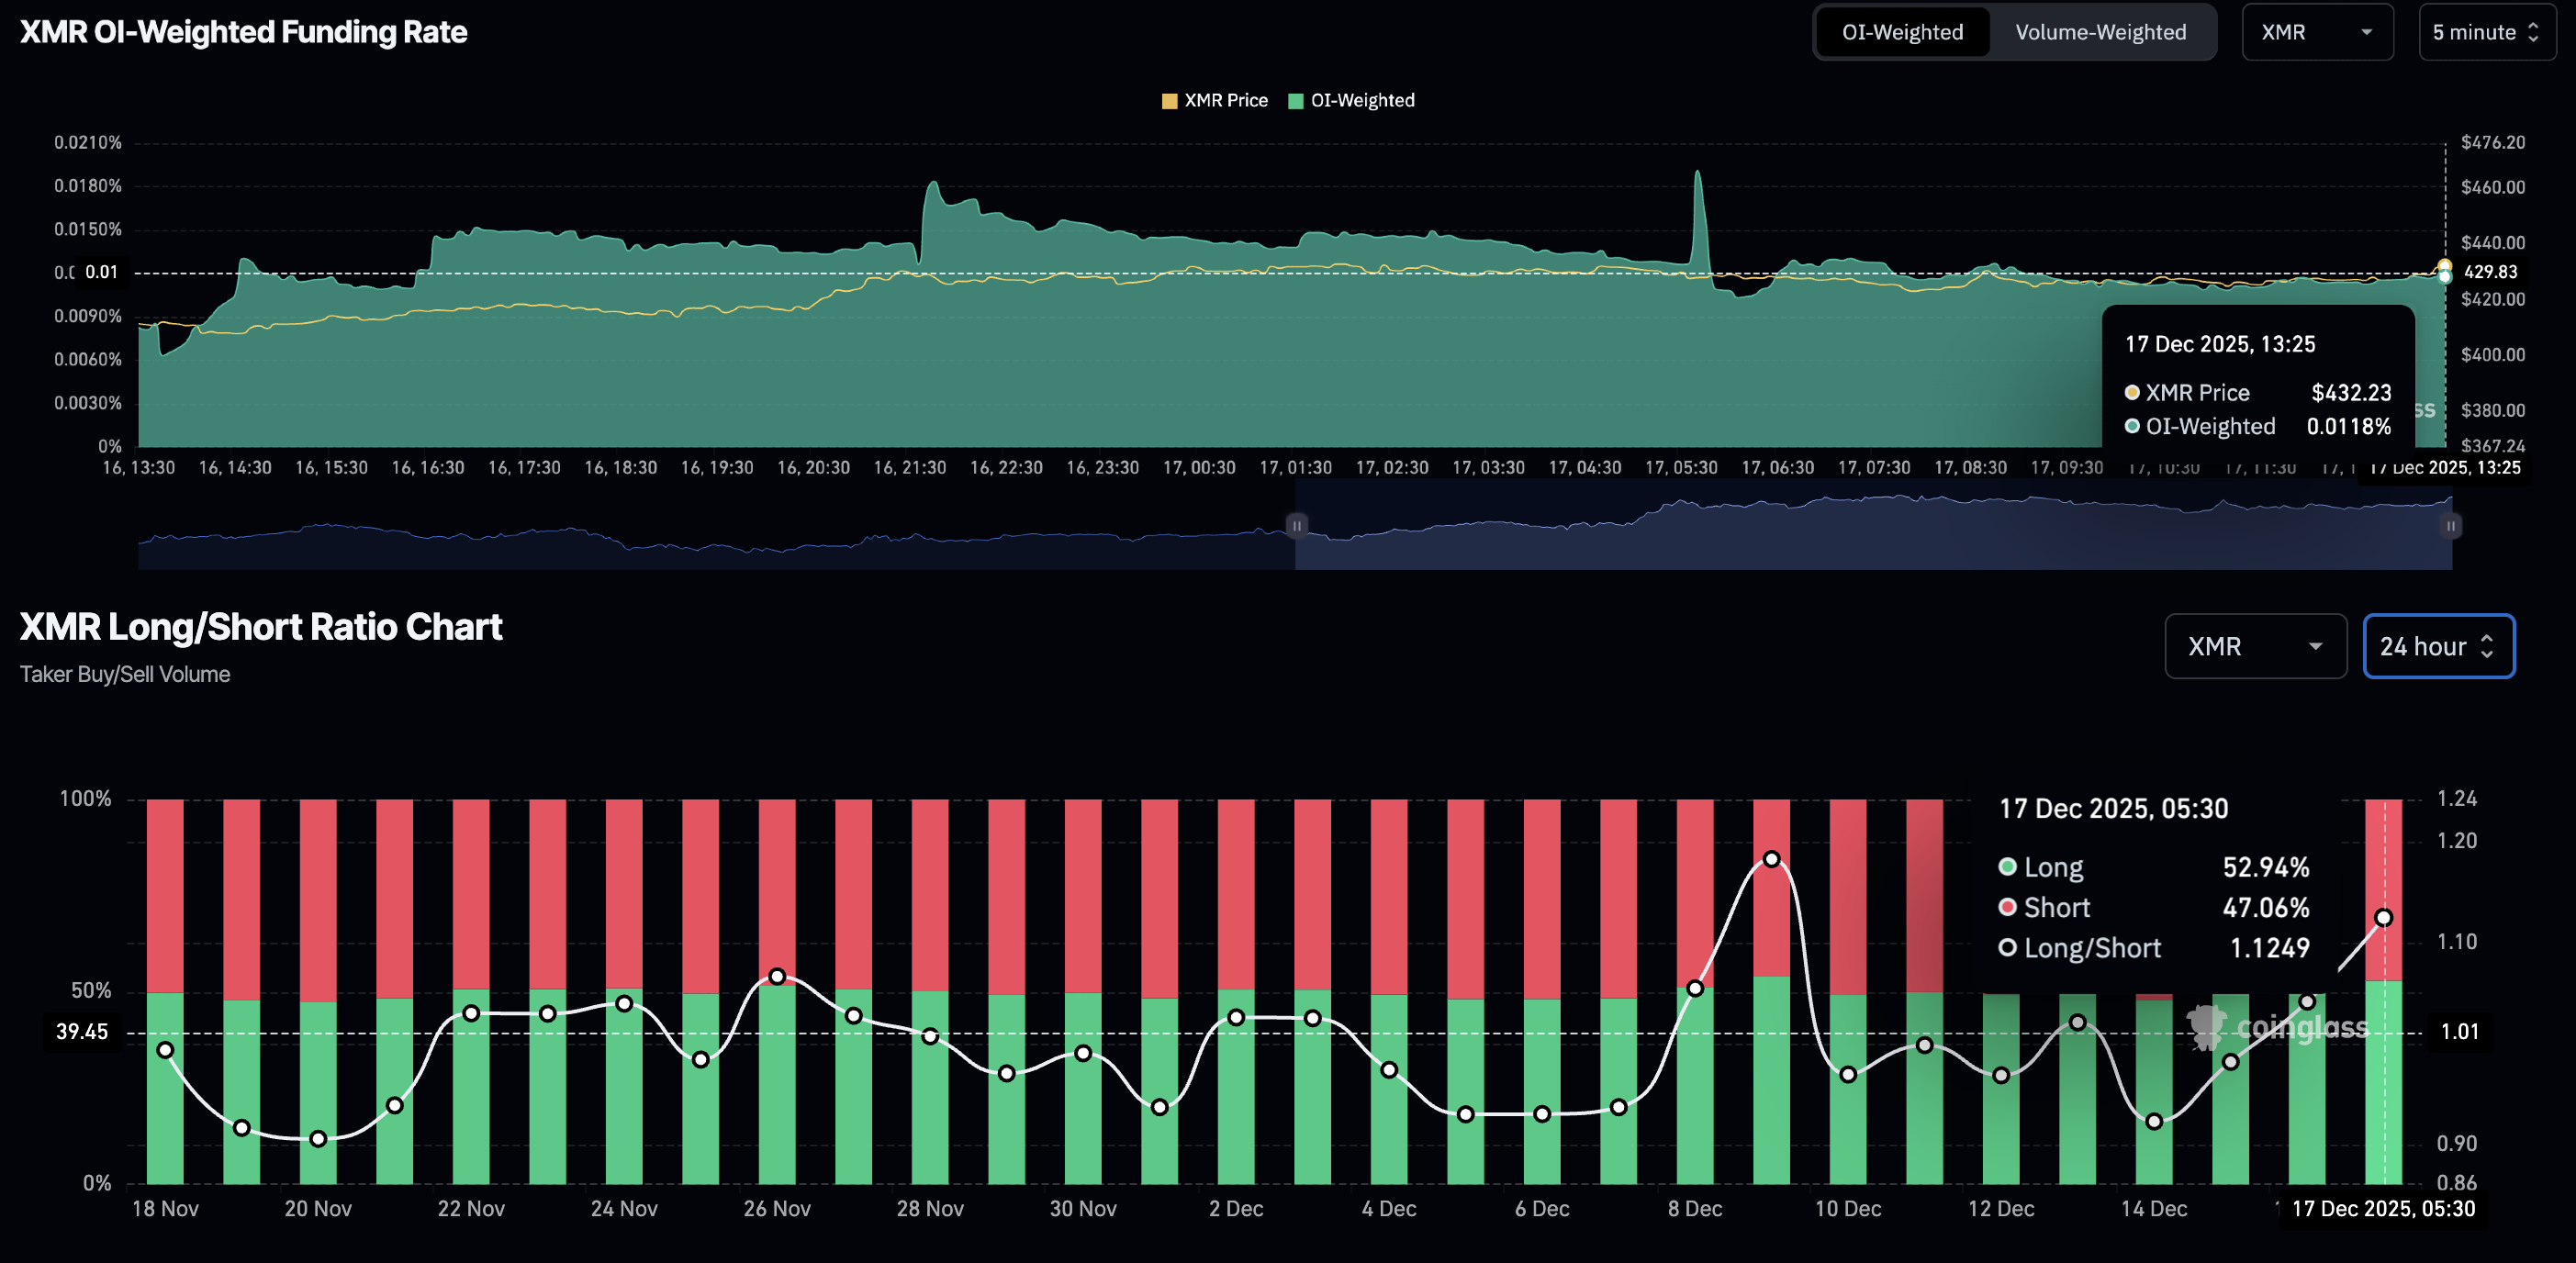Click the yellow XMR Price legend swatch
This screenshot has height=1263, width=2576.
(1168, 100)
